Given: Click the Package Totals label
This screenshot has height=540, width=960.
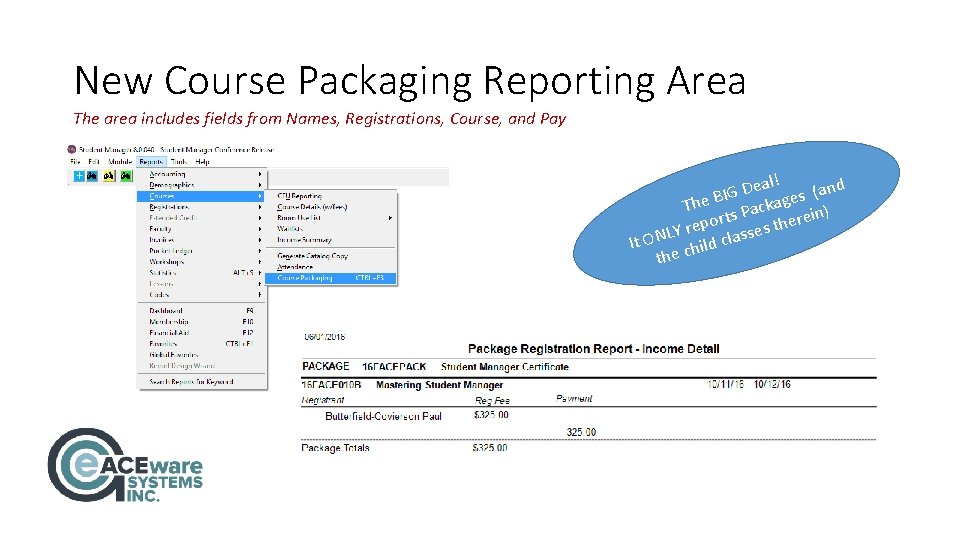Looking at the screenshot, I should pos(335,448).
